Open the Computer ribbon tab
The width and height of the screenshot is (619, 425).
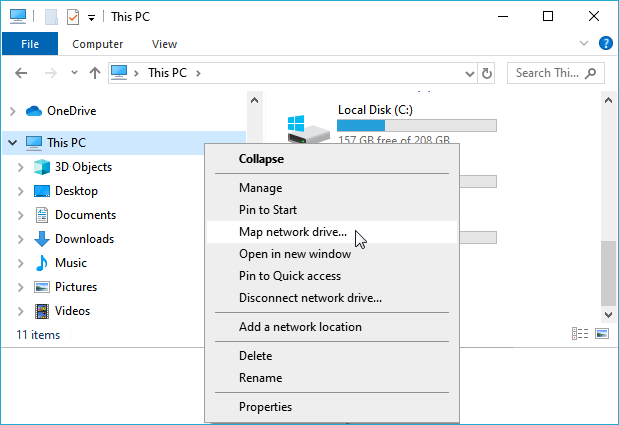(98, 44)
